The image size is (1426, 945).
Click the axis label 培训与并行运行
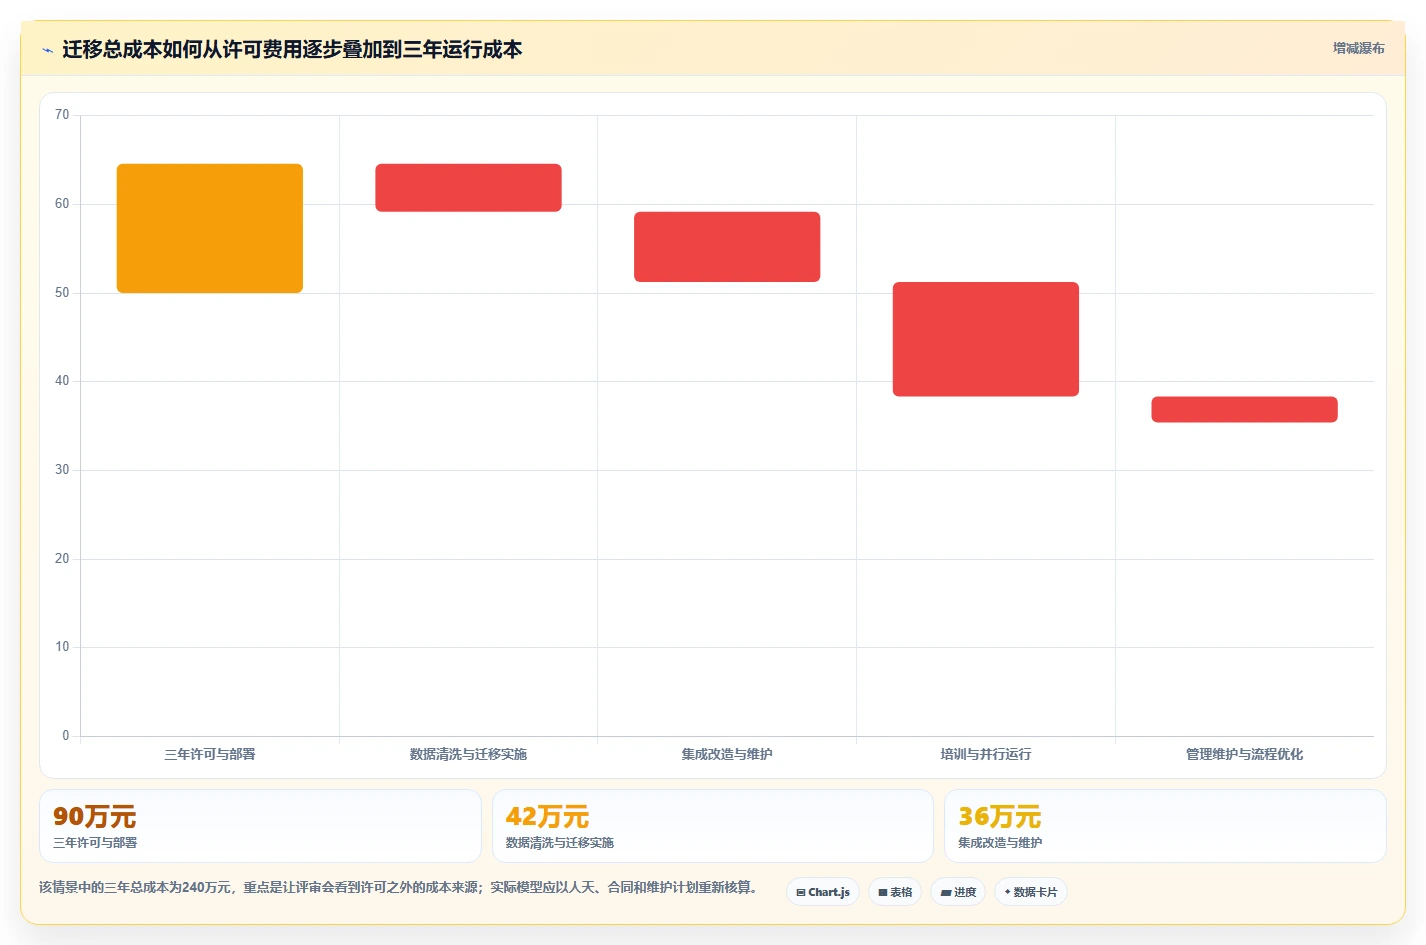[x=986, y=754]
